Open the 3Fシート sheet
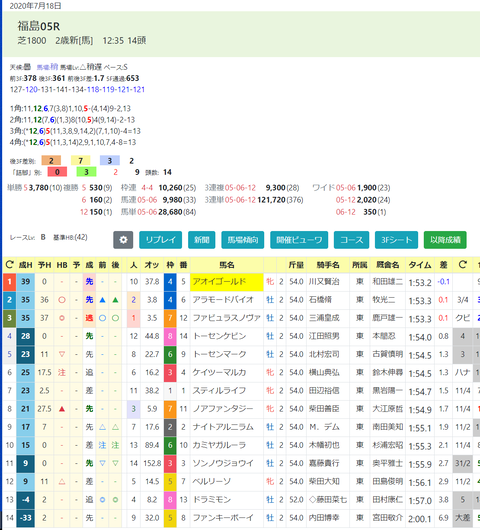This screenshot has width=480, height=530. tap(397, 240)
